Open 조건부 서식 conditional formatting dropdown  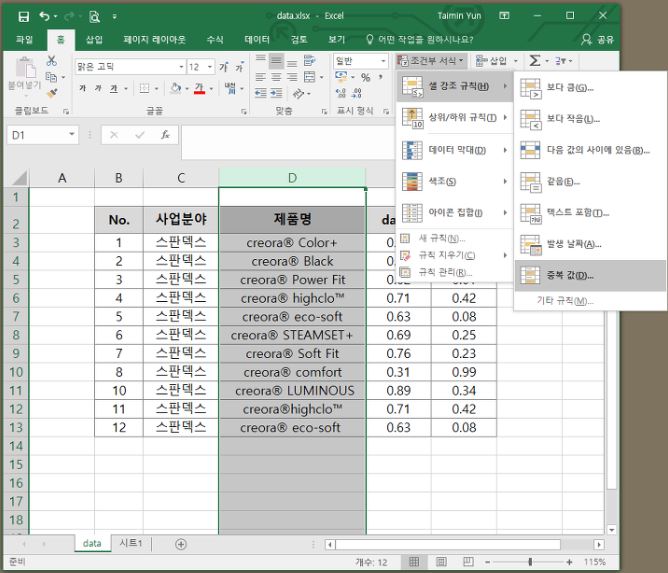431,61
